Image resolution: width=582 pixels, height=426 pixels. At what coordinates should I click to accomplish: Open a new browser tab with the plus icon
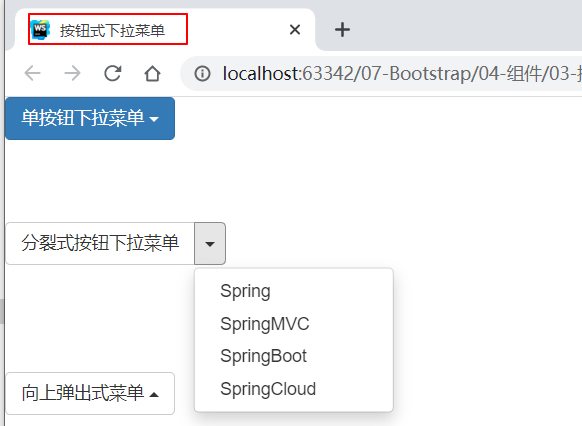(342, 30)
